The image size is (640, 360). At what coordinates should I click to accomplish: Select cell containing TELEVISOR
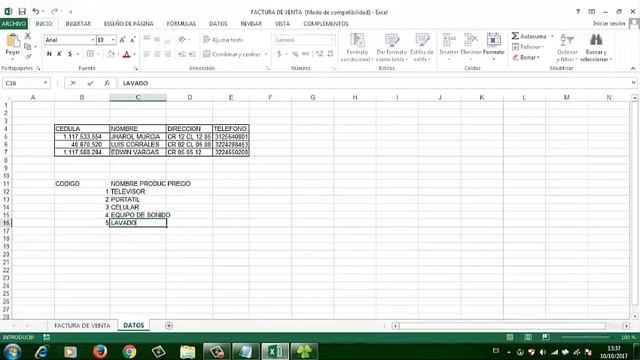coord(138,191)
